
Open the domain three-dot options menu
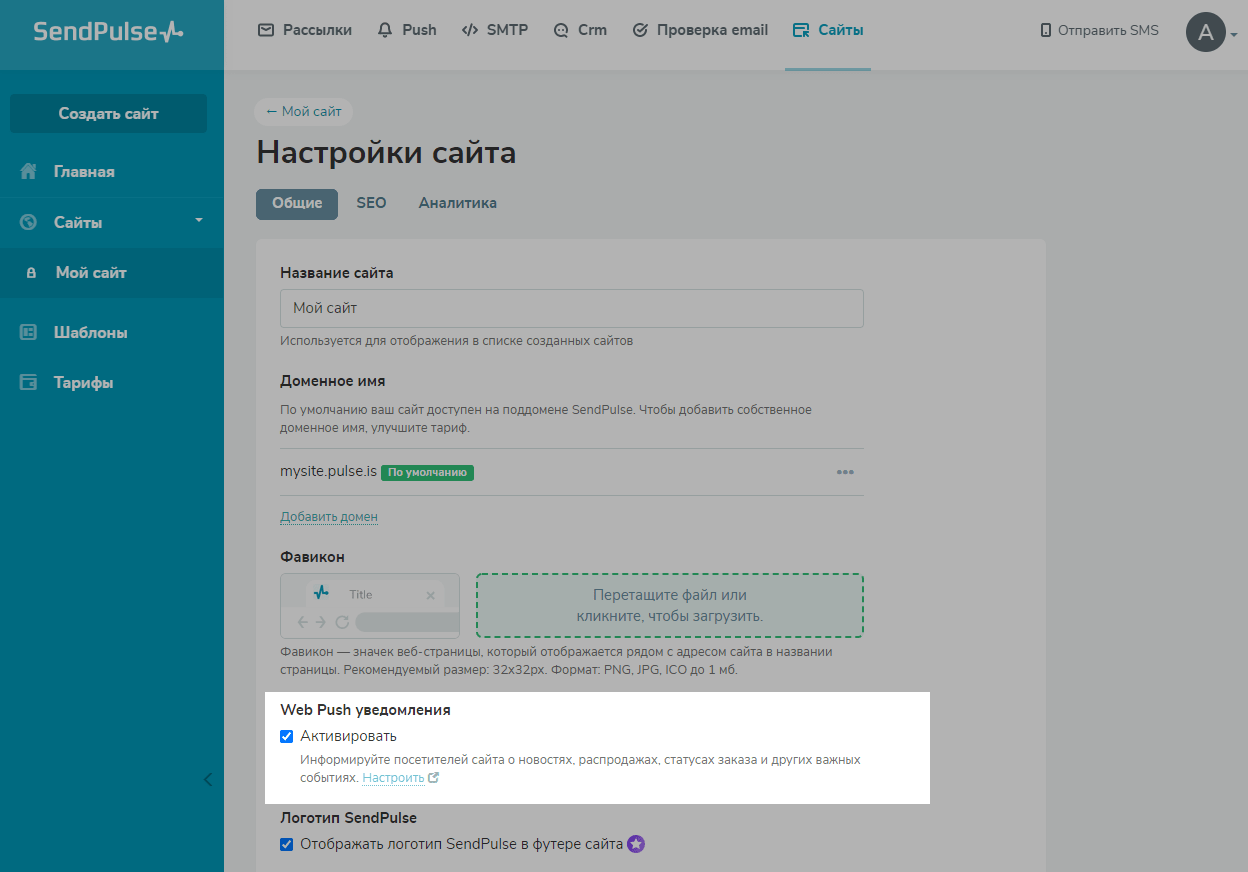(x=845, y=471)
